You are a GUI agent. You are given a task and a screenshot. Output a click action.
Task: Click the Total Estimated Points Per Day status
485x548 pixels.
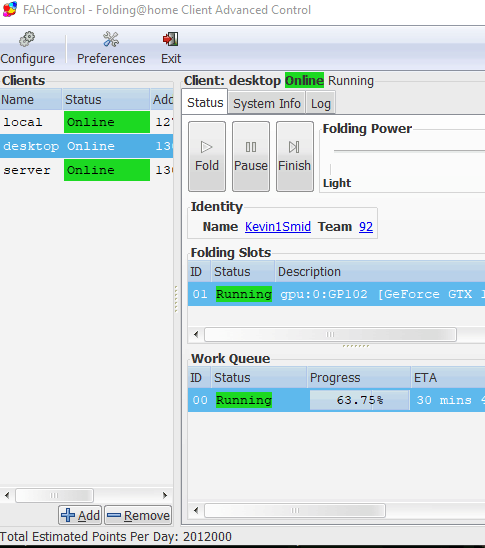116,536
